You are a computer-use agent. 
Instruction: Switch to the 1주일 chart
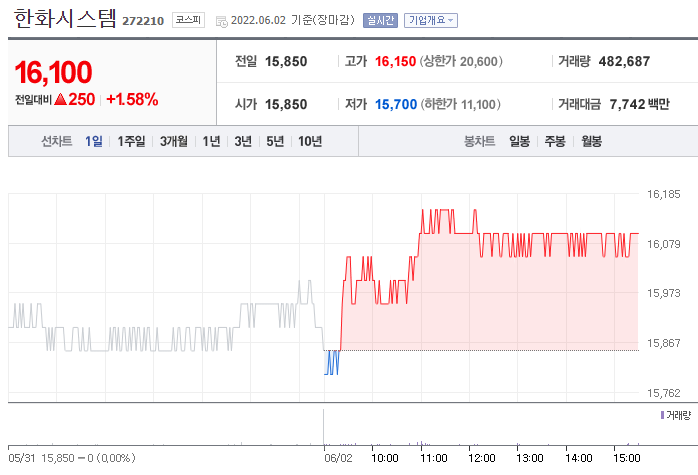(x=131, y=141)
